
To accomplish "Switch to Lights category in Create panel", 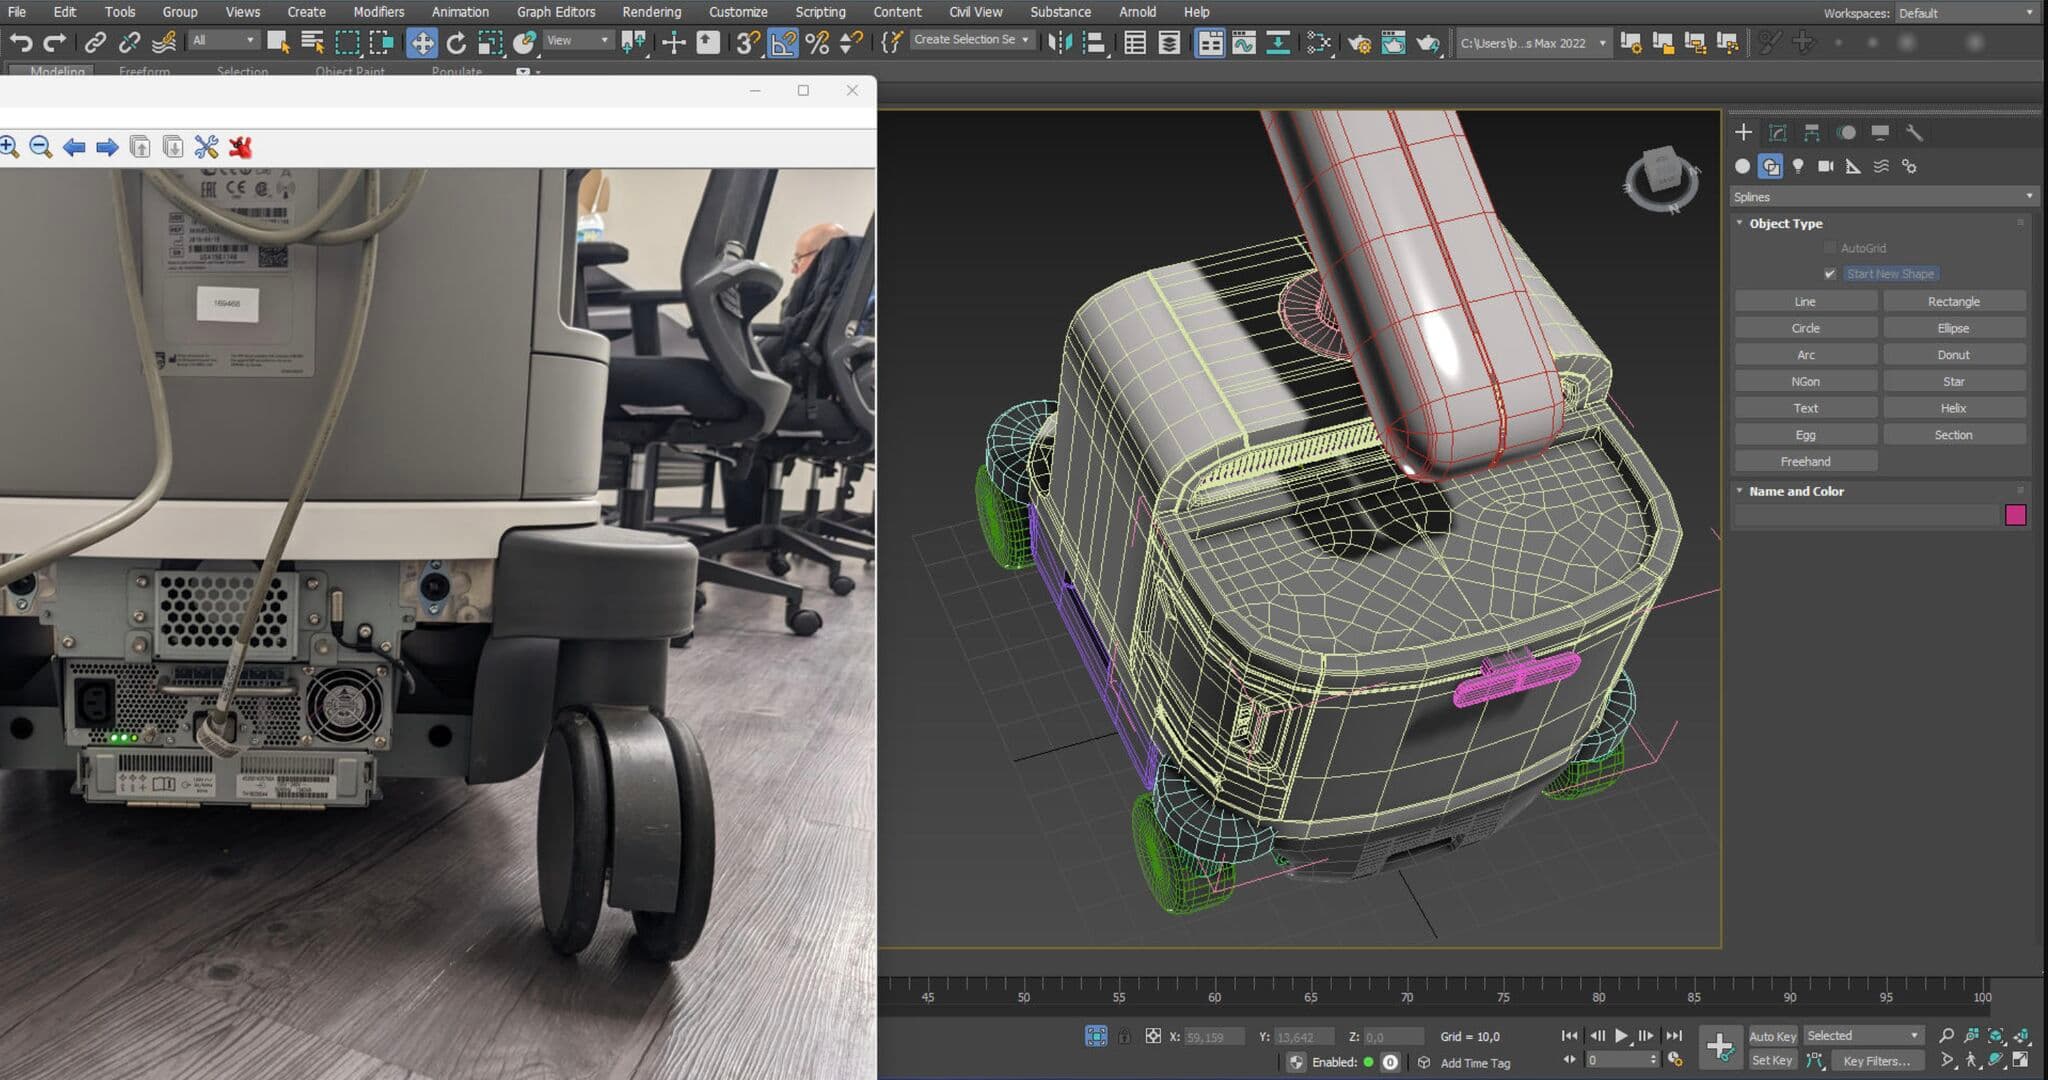I will 1798,166.
